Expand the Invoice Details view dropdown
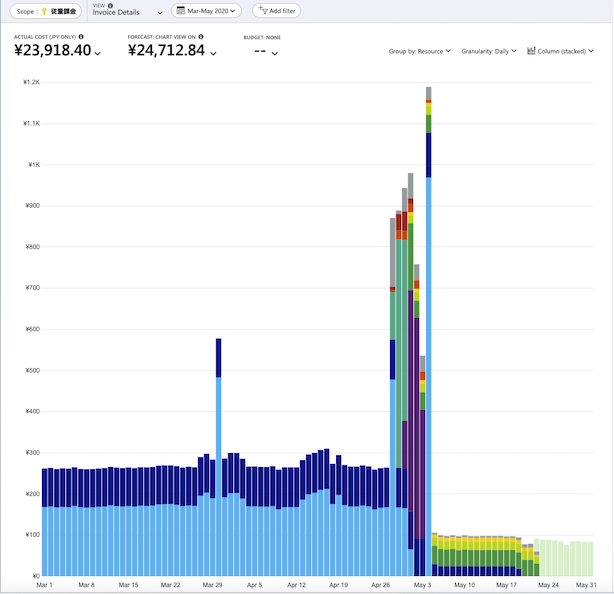 pos(160,13)
